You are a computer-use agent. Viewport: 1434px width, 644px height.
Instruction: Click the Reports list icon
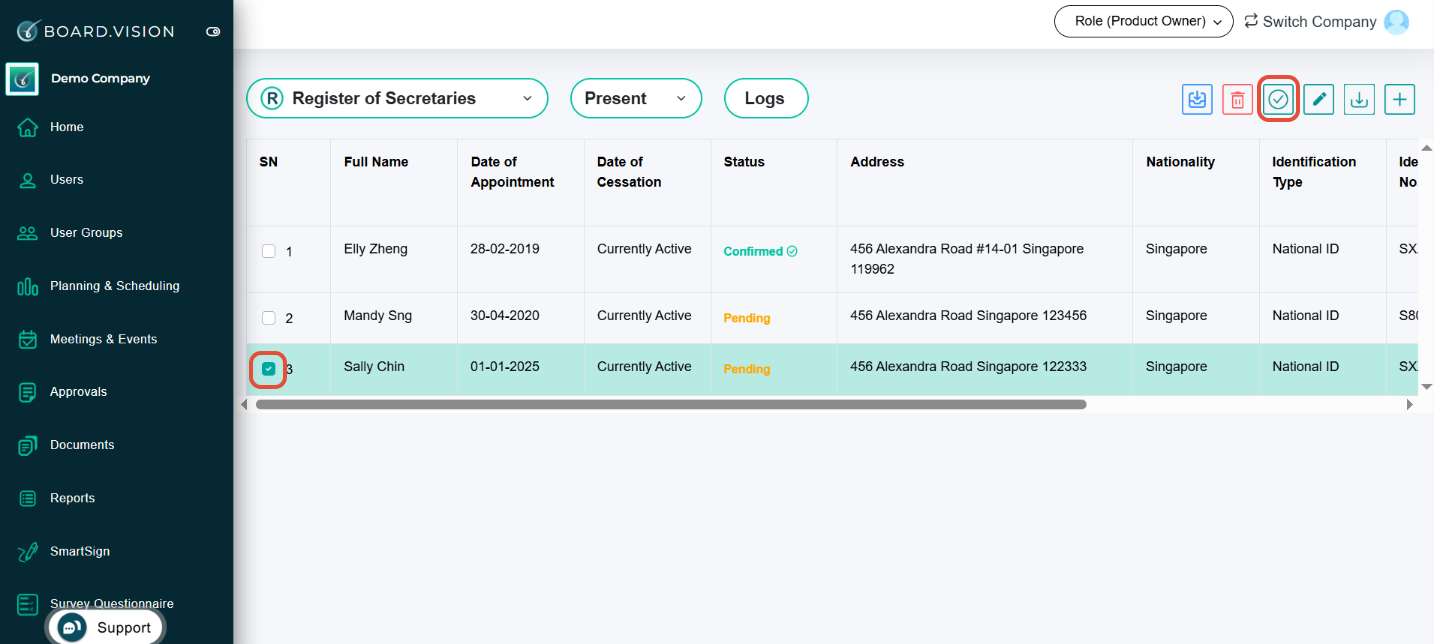pos(28,498)
